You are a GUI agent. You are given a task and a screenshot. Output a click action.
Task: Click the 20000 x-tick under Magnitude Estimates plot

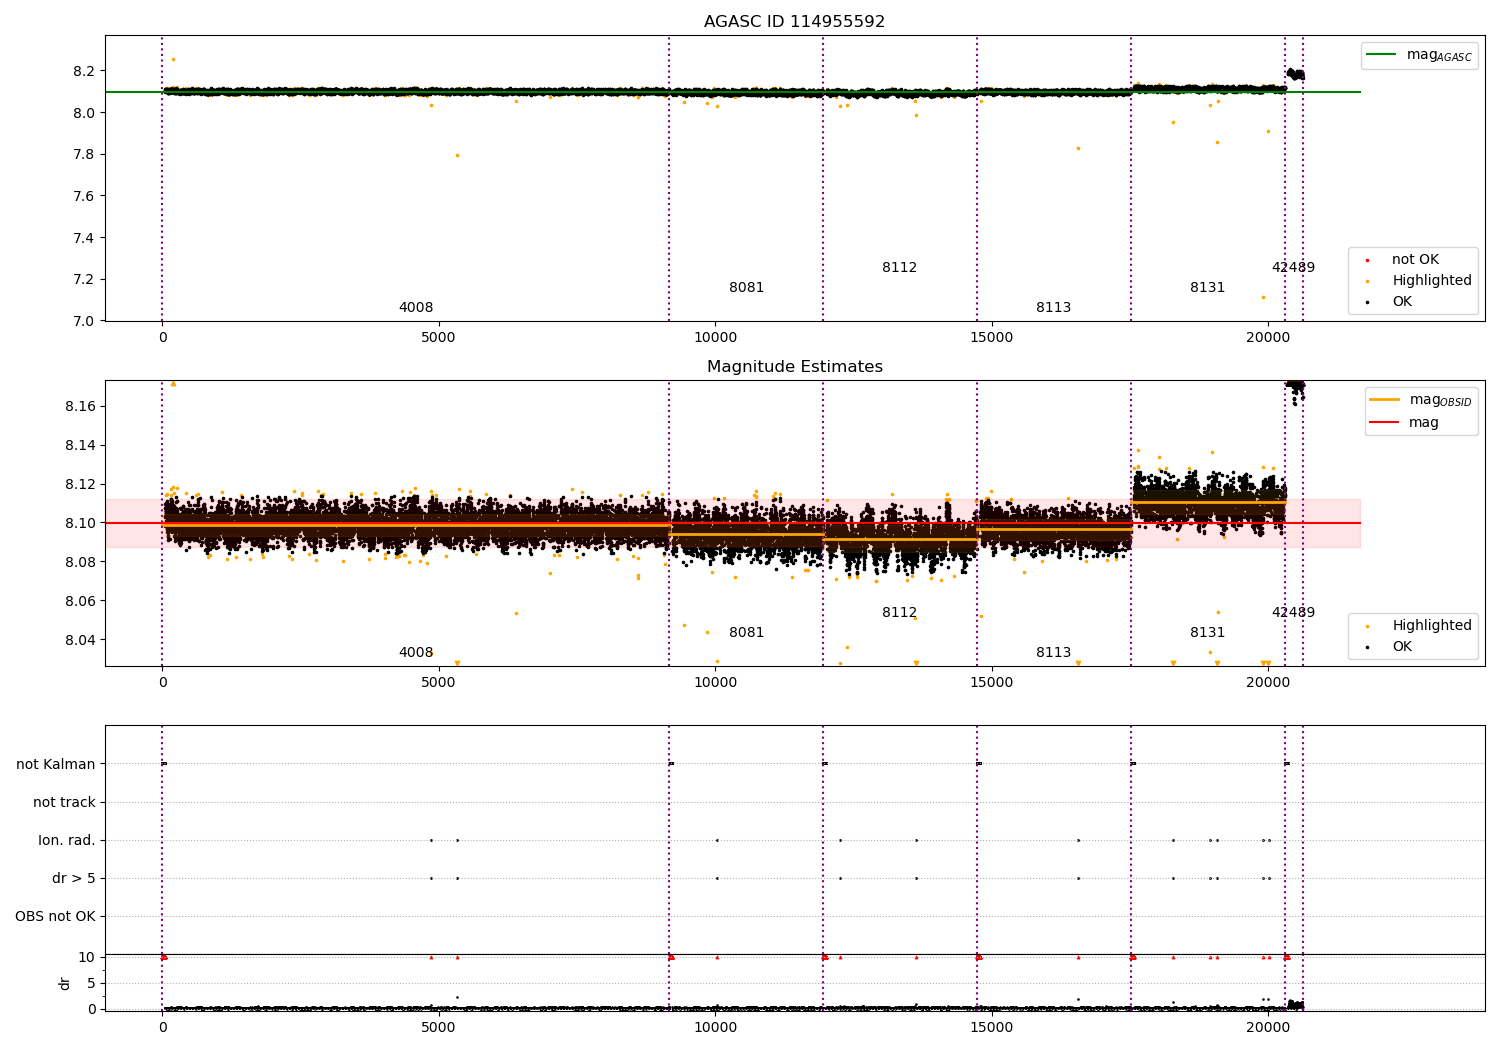click(1267, 683)
